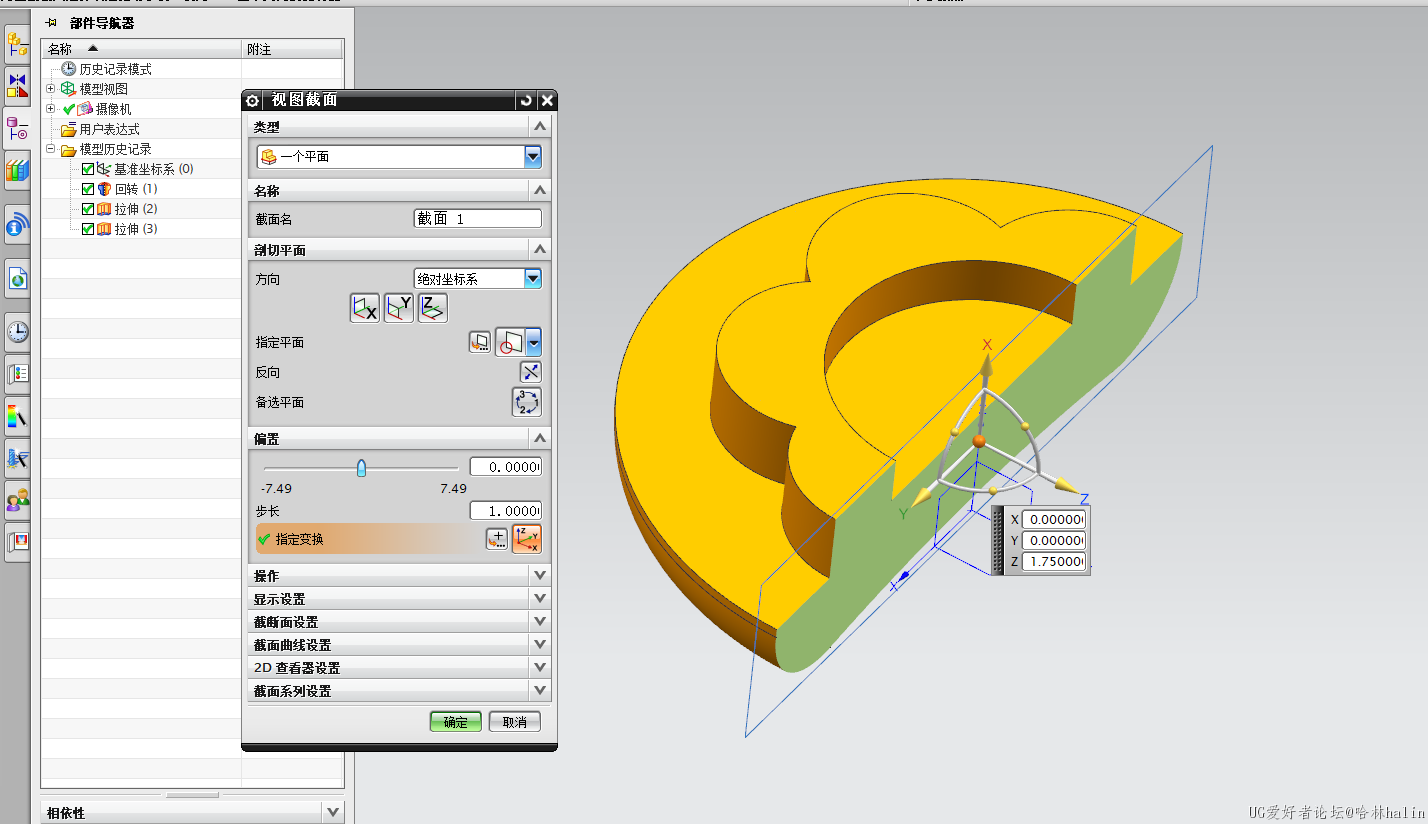The height and width of the screenshot is (824, 1428).
Task: Close the 视图截面 dialog
Action: [x=547, y=100]
